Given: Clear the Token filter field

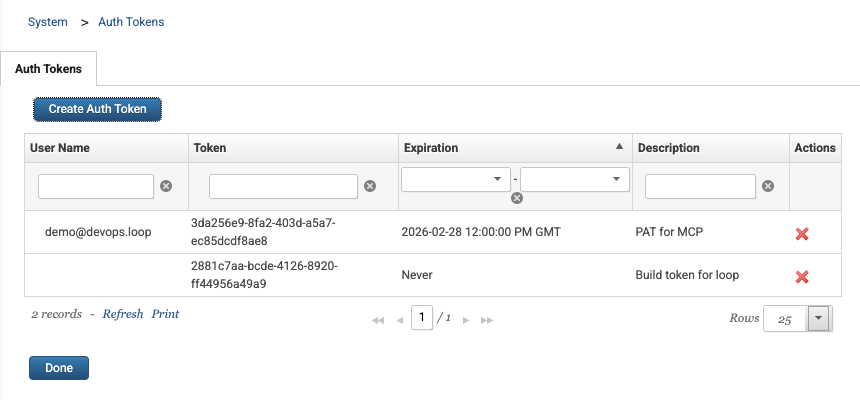Looking at the screenshot, I should pos(370,186).
